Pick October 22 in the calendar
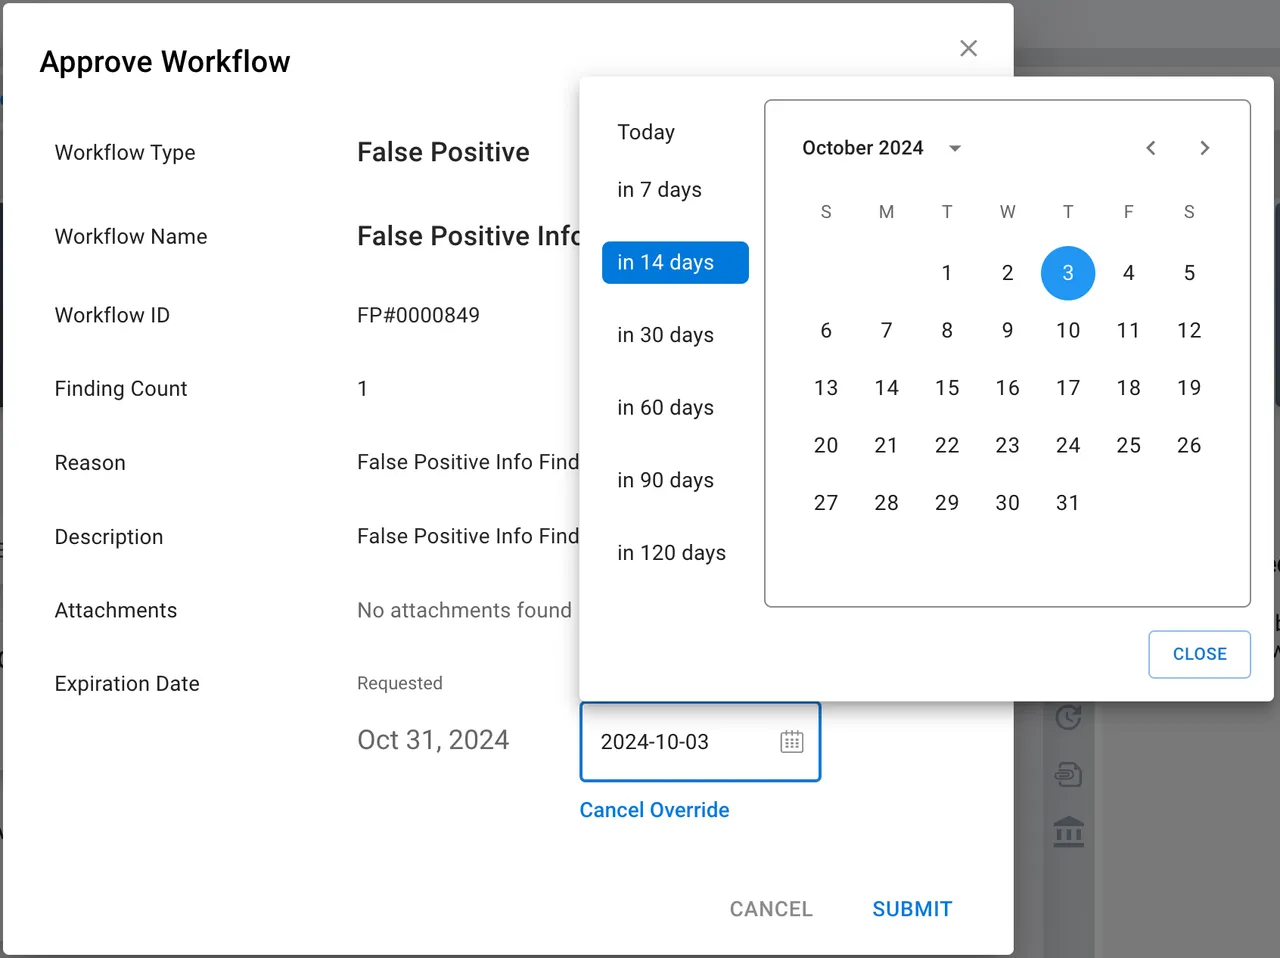This screenshot has width=1280, height=958. 947,445
